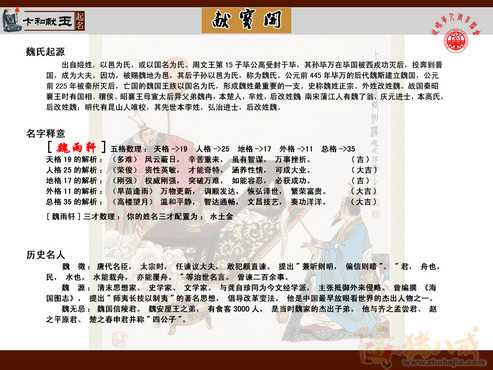Click the 献宝阁 title banner
Screen dimensions: 493x370
click(x=246, y=21)
